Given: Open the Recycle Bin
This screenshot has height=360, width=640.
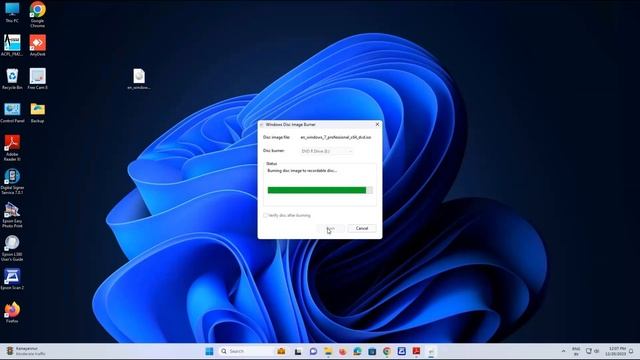Looking at the screenshot, I should click(12, 79).
